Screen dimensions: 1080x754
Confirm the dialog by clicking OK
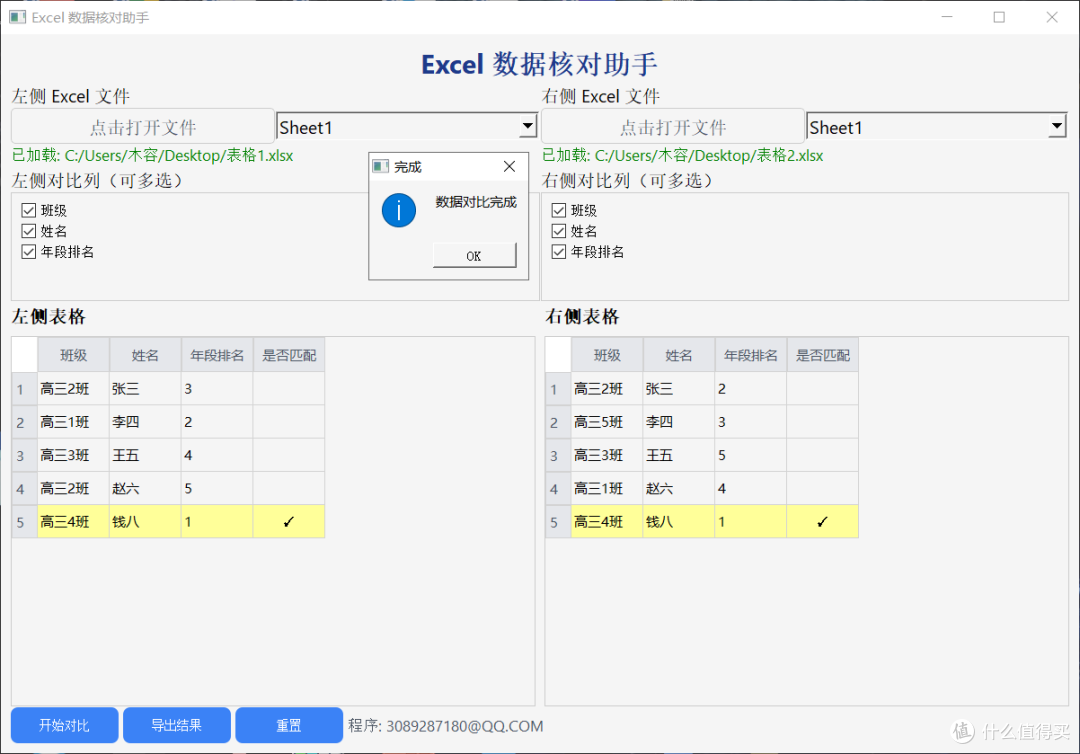[475, 255]
